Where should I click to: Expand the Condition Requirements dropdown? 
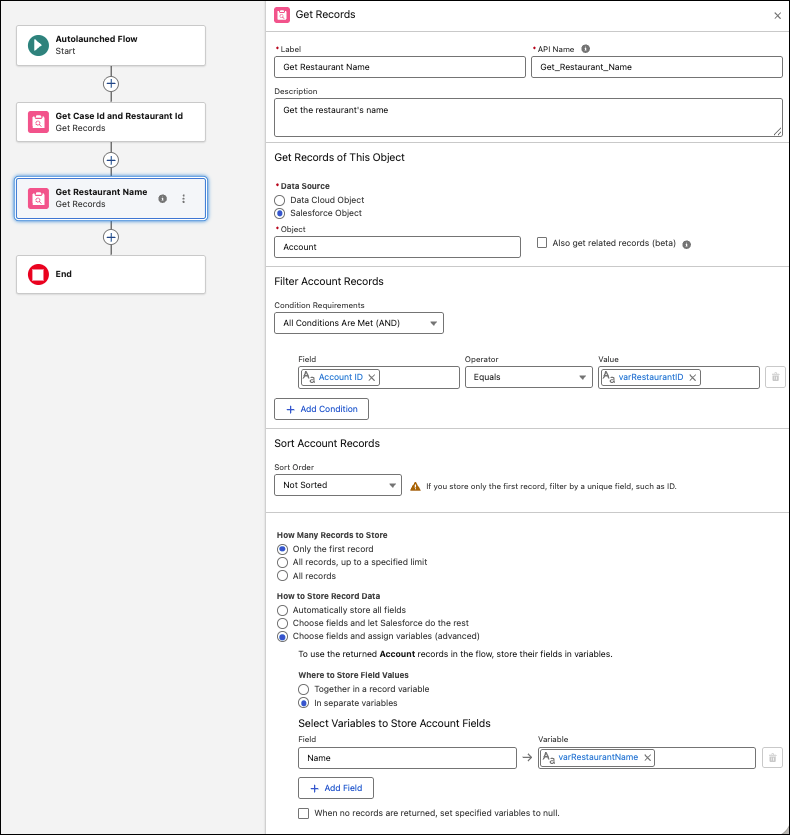pyautogui.click(x=359, y=323)
